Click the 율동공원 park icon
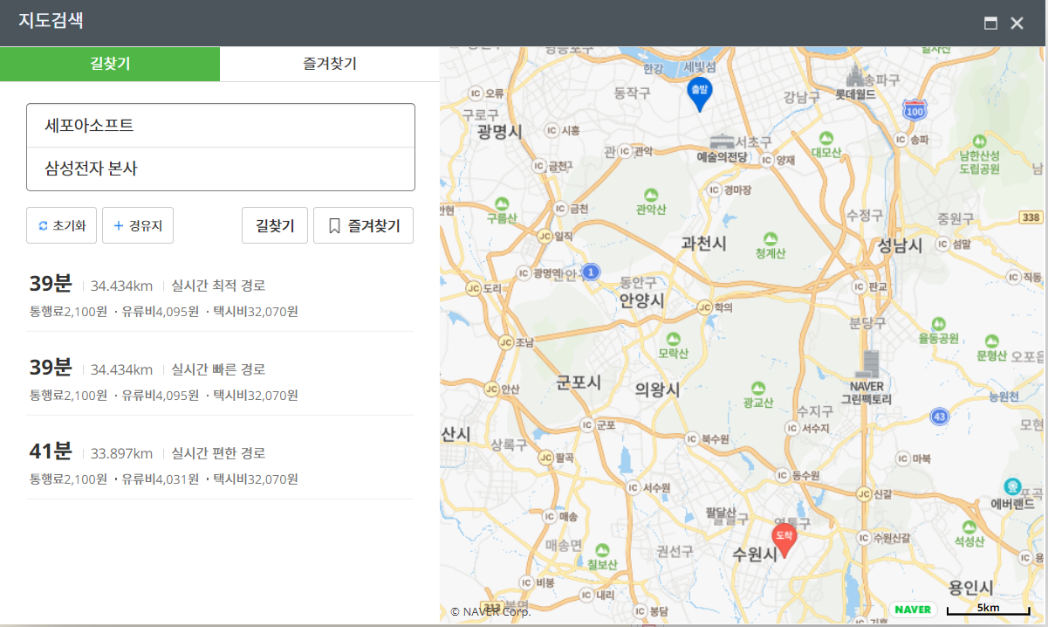Image resolution: width=1048 pixels, height=627 pixels. (x=938, y=324)
